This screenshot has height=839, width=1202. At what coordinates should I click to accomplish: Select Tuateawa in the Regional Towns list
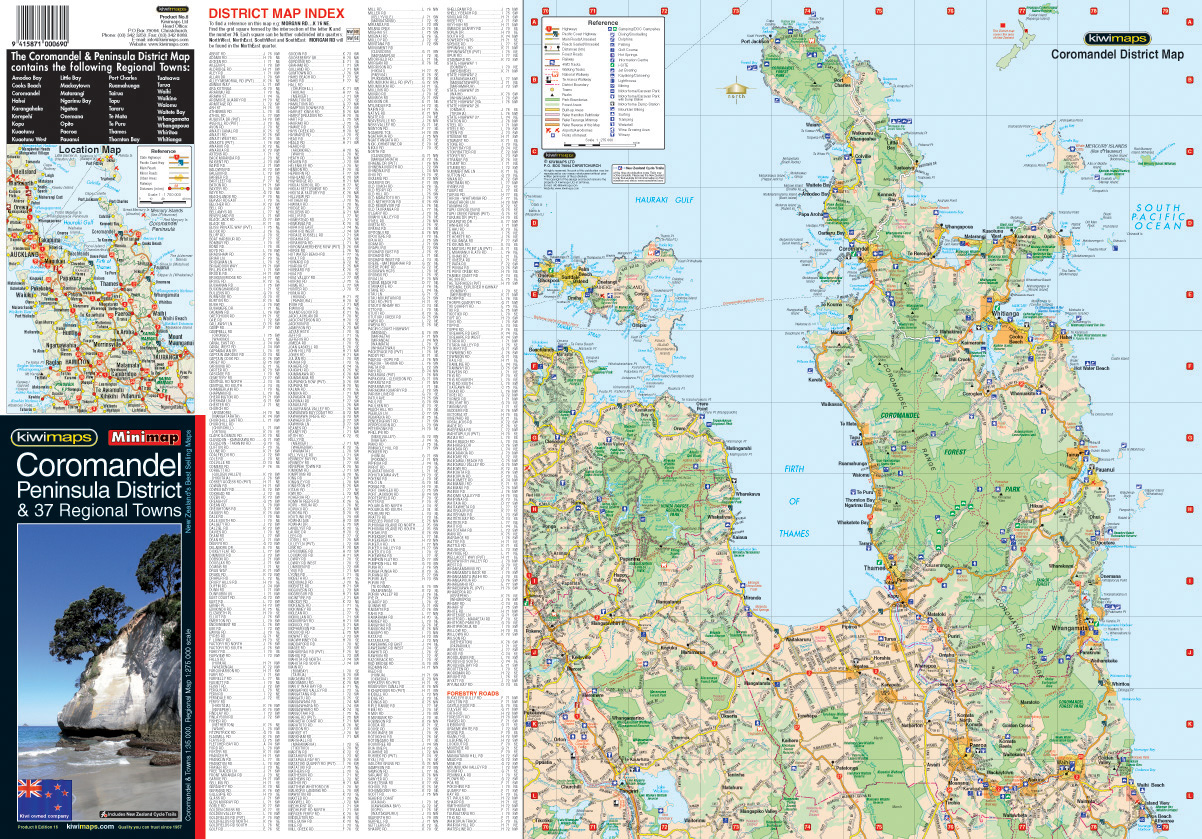pos(169,77)
